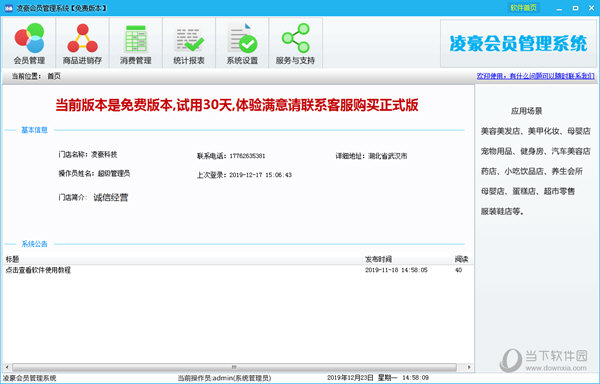Click last login time 2019-12-17 15:06:43
The height and width of the screenshot is (384, 600).
[261, 175]
